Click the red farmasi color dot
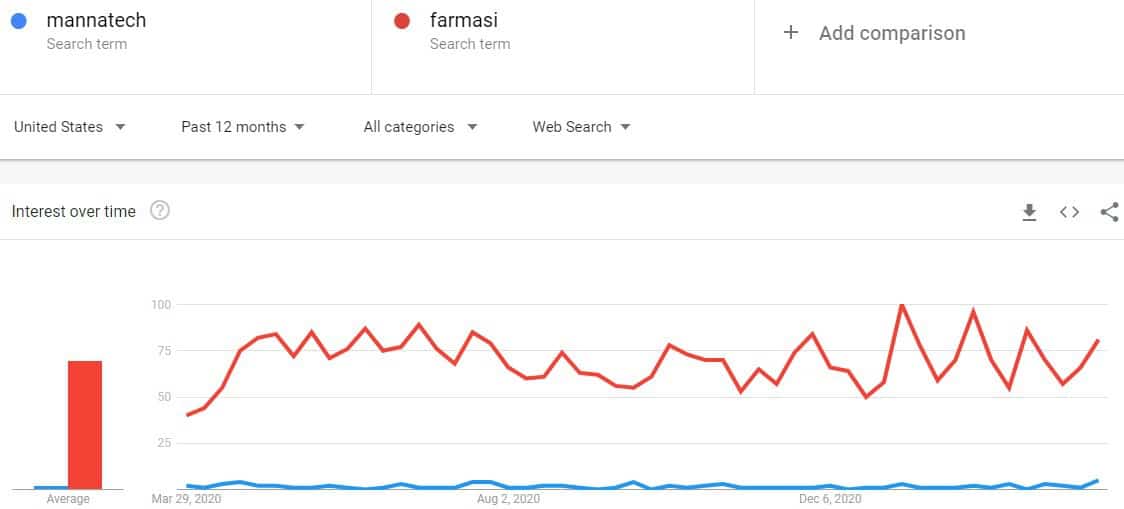This screenshot has height=509, width=1124. click(402, 21)
